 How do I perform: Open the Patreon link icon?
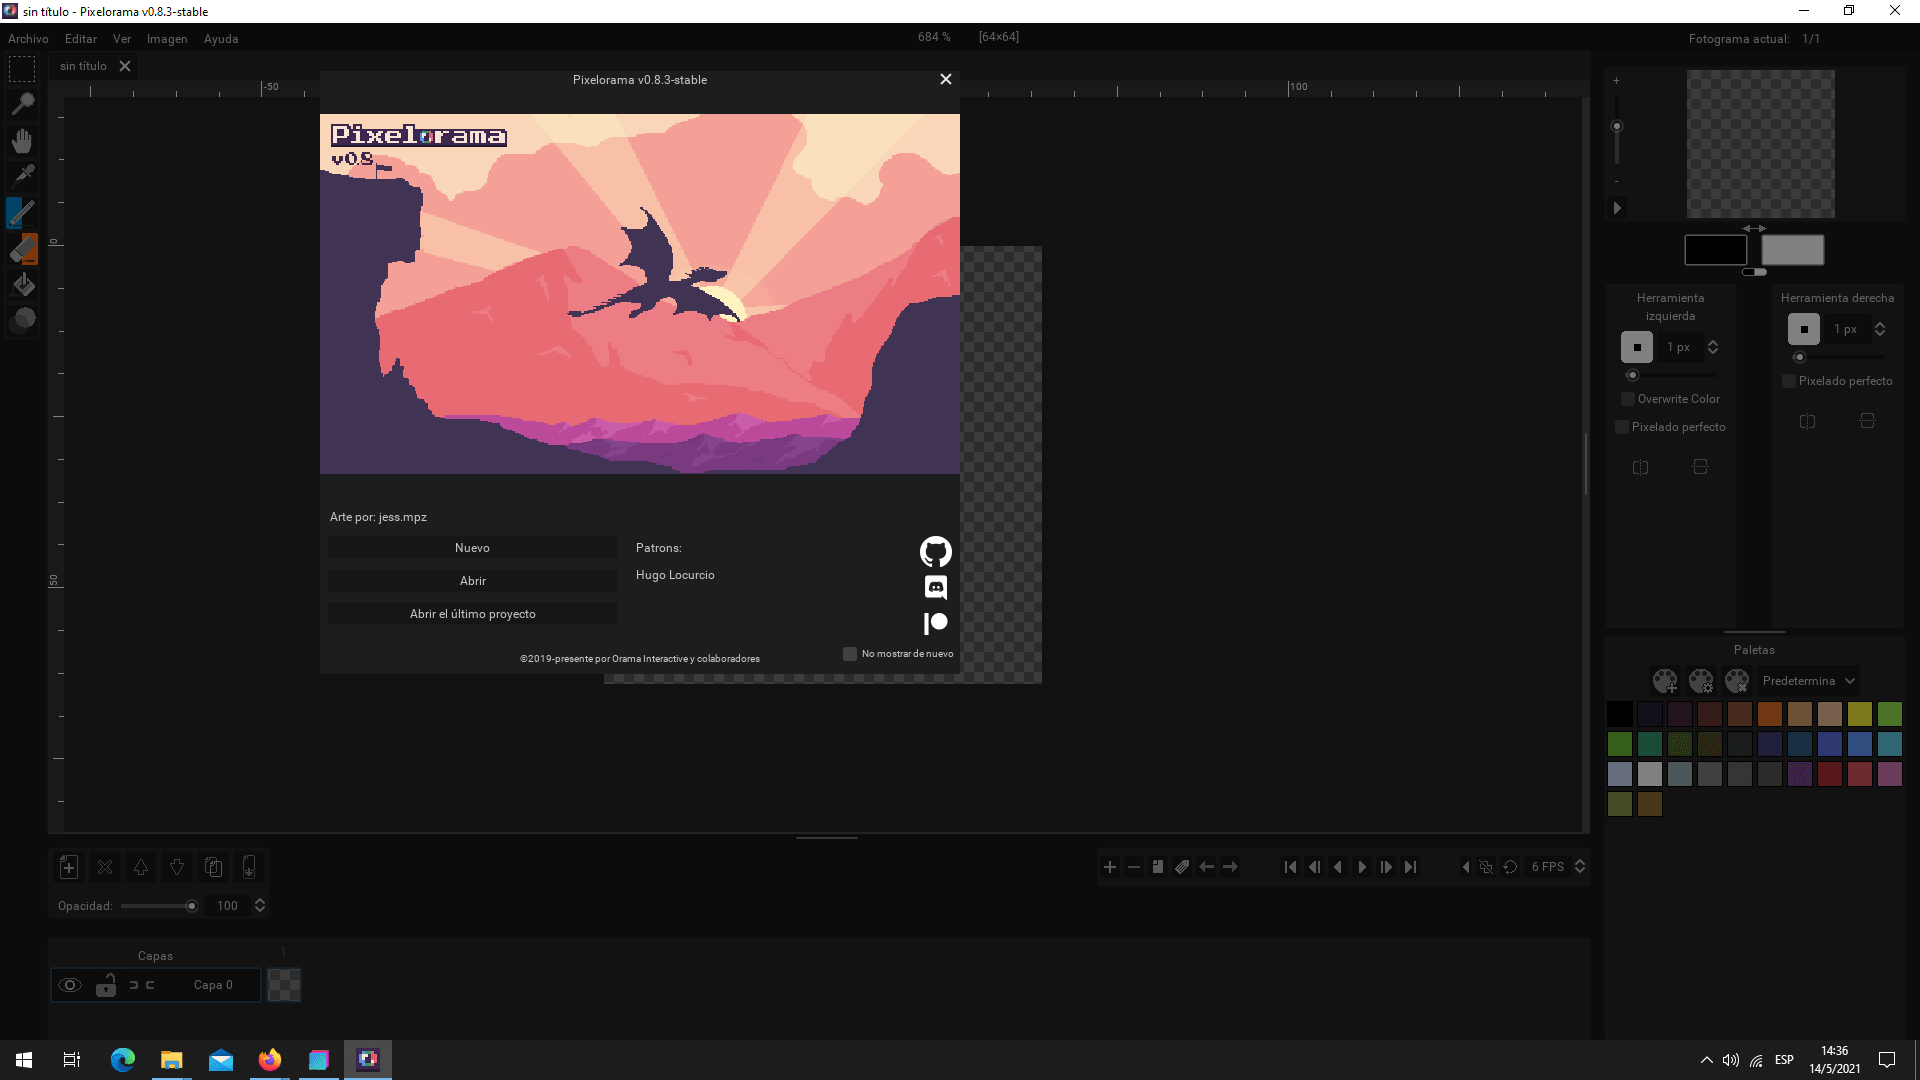(x=935, y=623)
